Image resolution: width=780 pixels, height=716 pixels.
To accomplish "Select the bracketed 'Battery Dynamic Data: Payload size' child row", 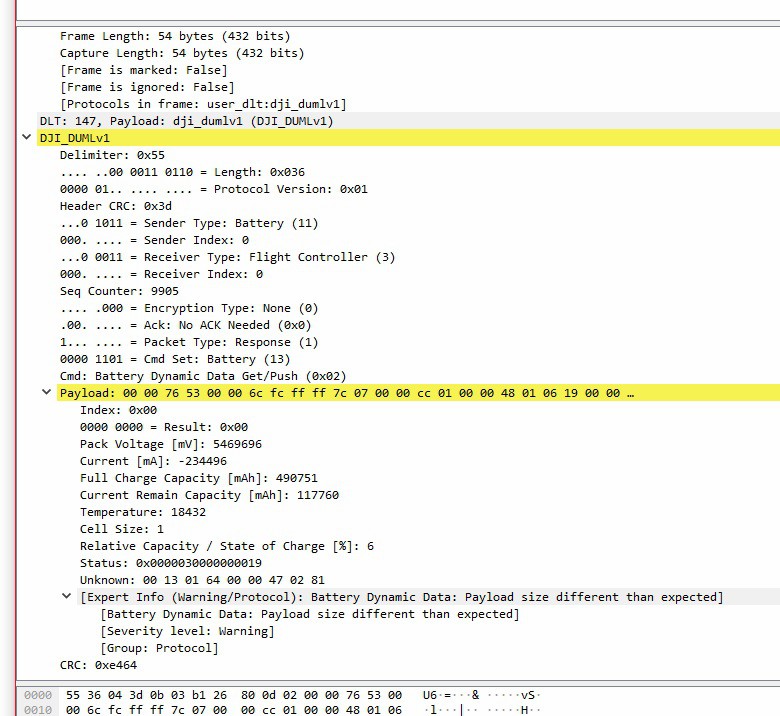I will 309,614.
